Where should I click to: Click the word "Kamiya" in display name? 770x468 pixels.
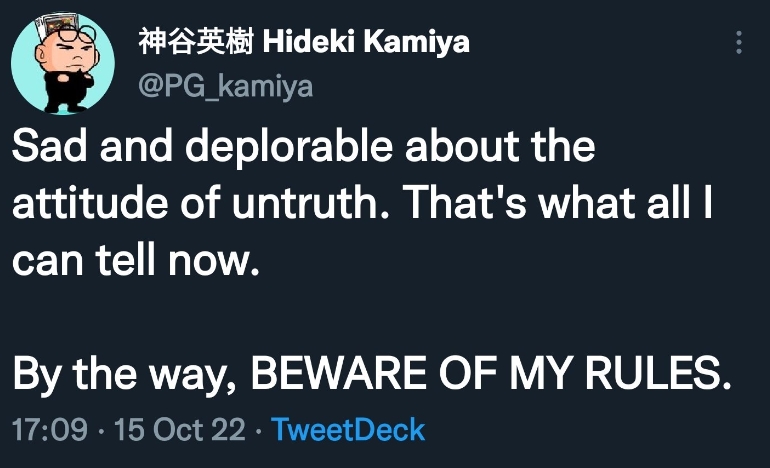416,43
